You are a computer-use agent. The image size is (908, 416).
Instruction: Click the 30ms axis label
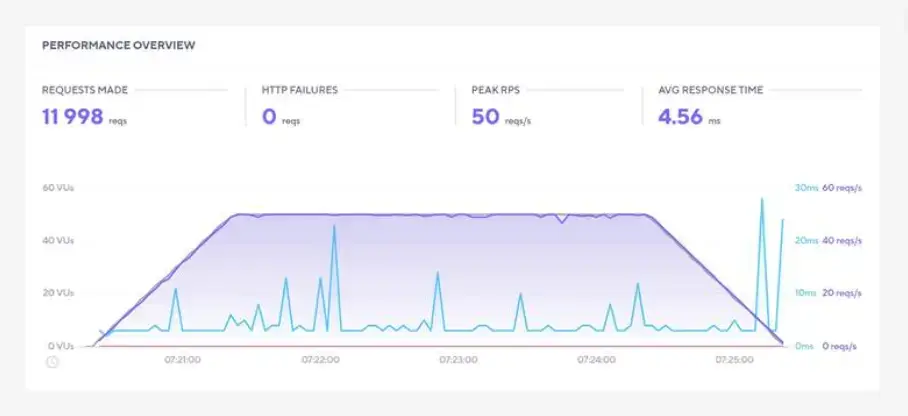(x=806, y=188)
